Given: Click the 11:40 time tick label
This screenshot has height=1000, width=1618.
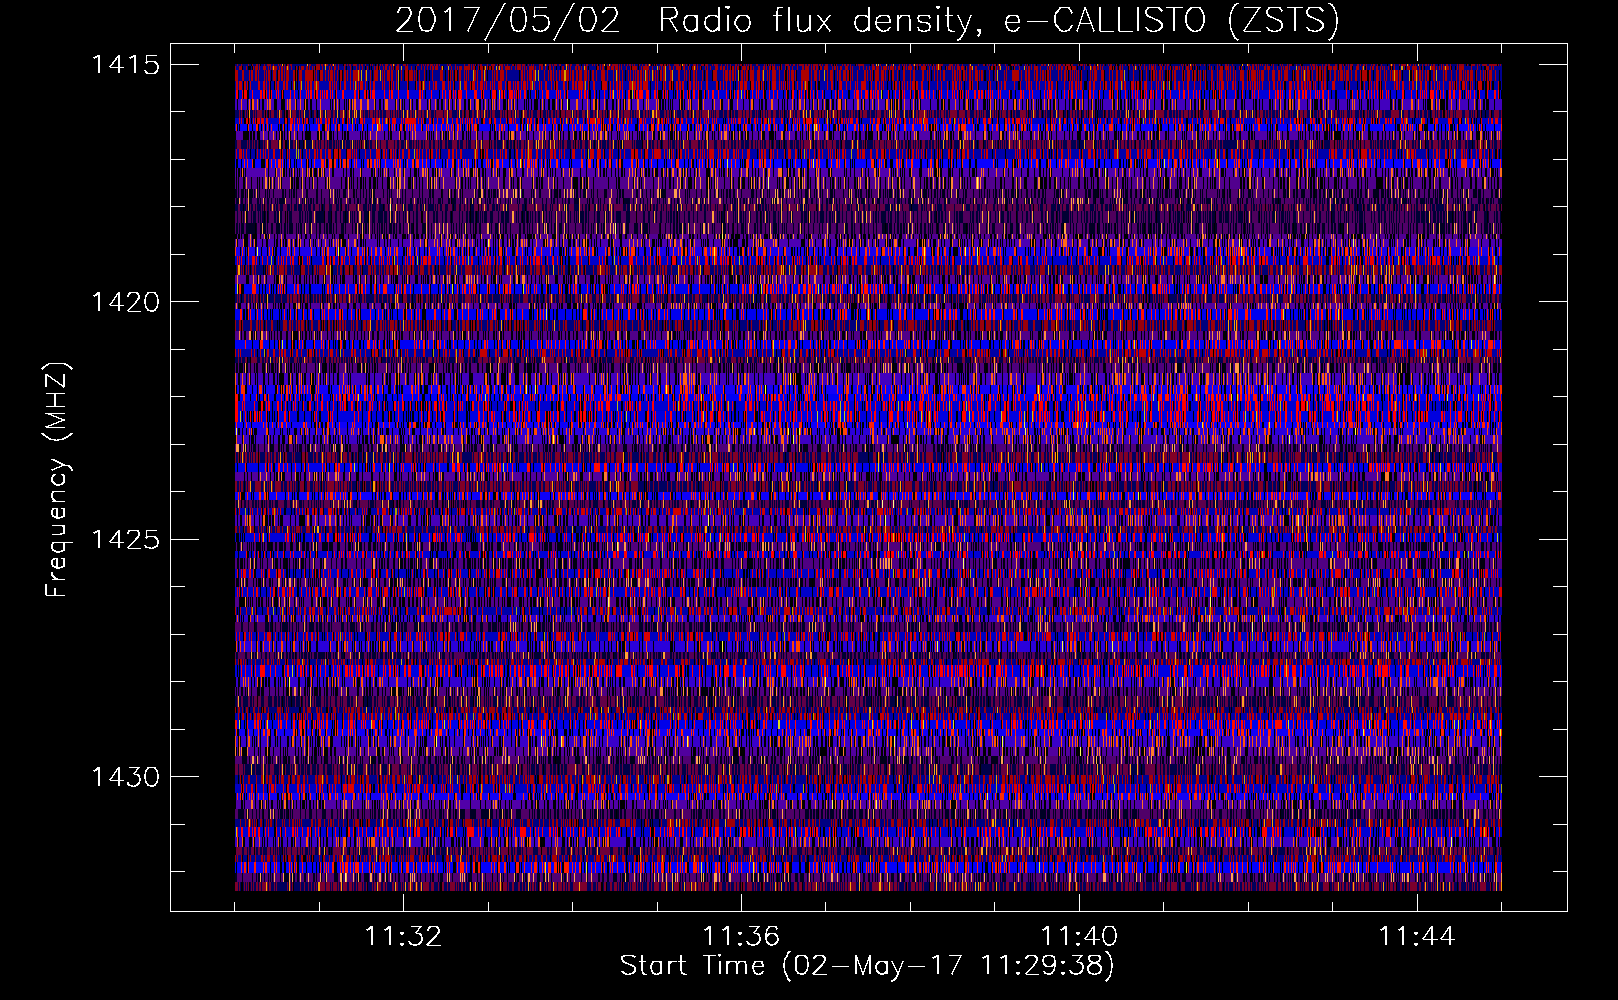Looking at the screenshot, I should tap(1079, 937).
